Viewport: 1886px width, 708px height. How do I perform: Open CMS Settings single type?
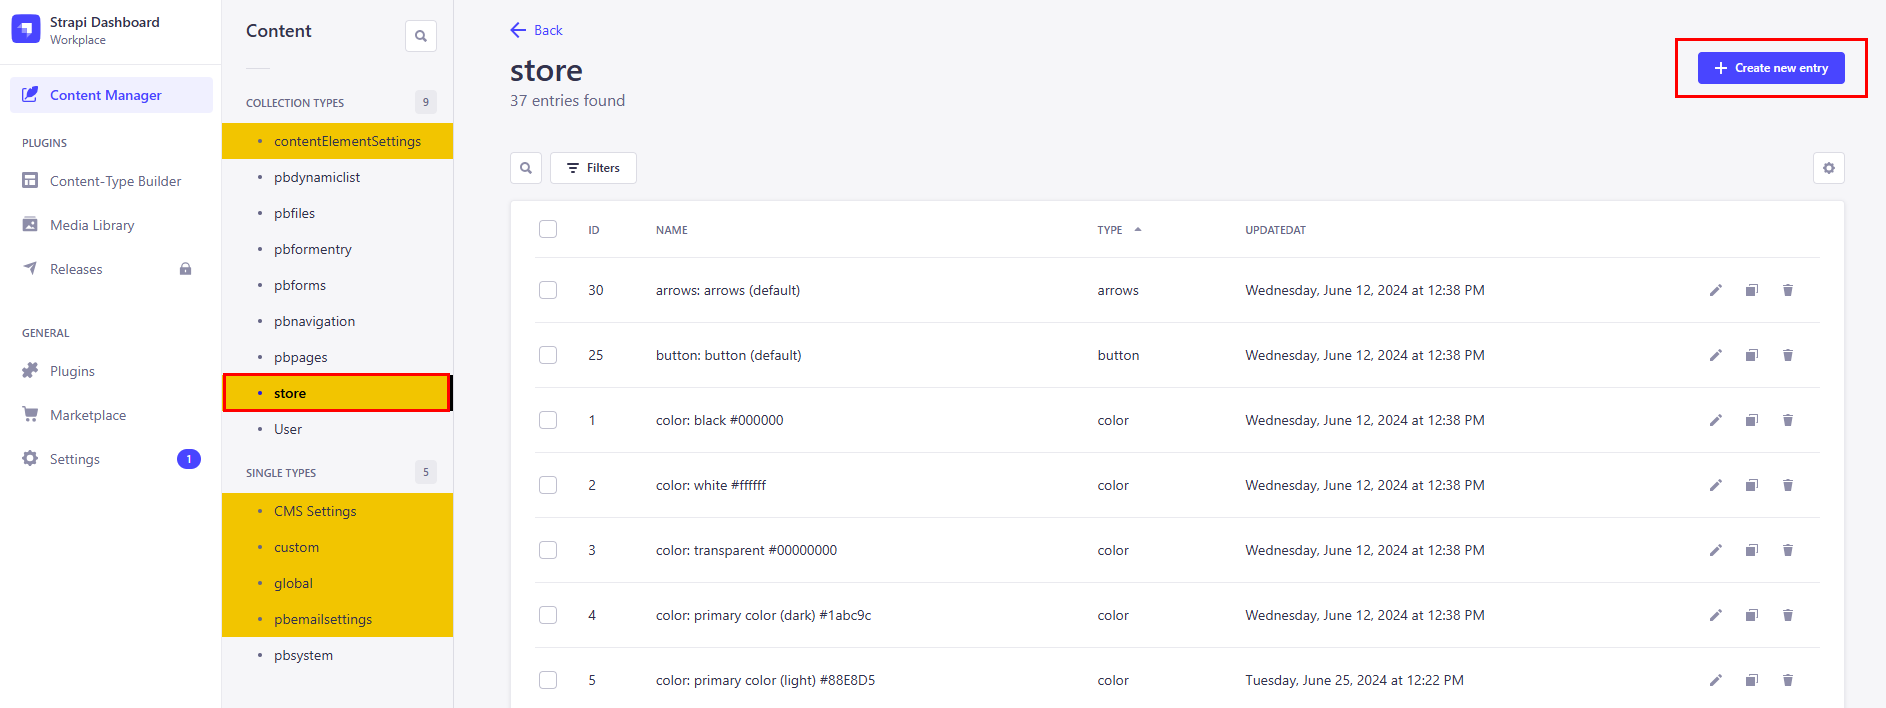pos(337,511)
